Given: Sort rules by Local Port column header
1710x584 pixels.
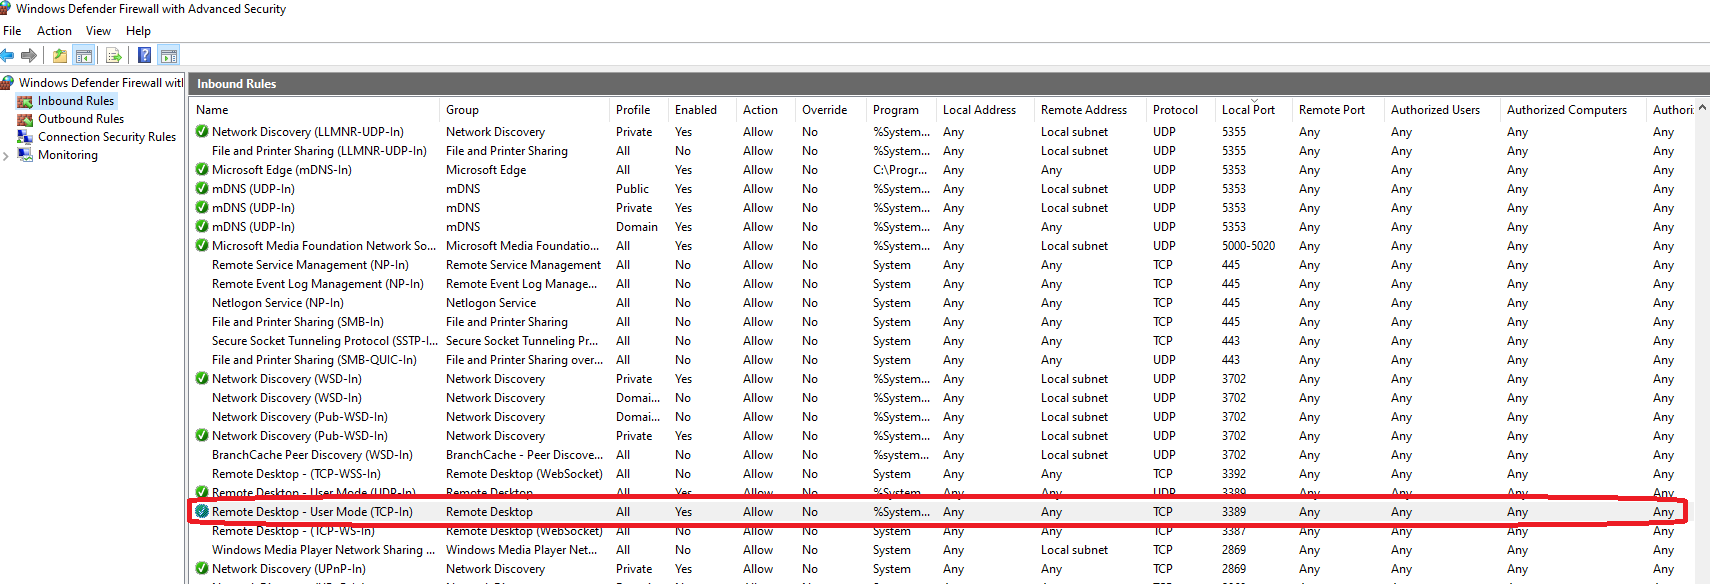Looking at the screenshot, I should tap(1247, 110).
